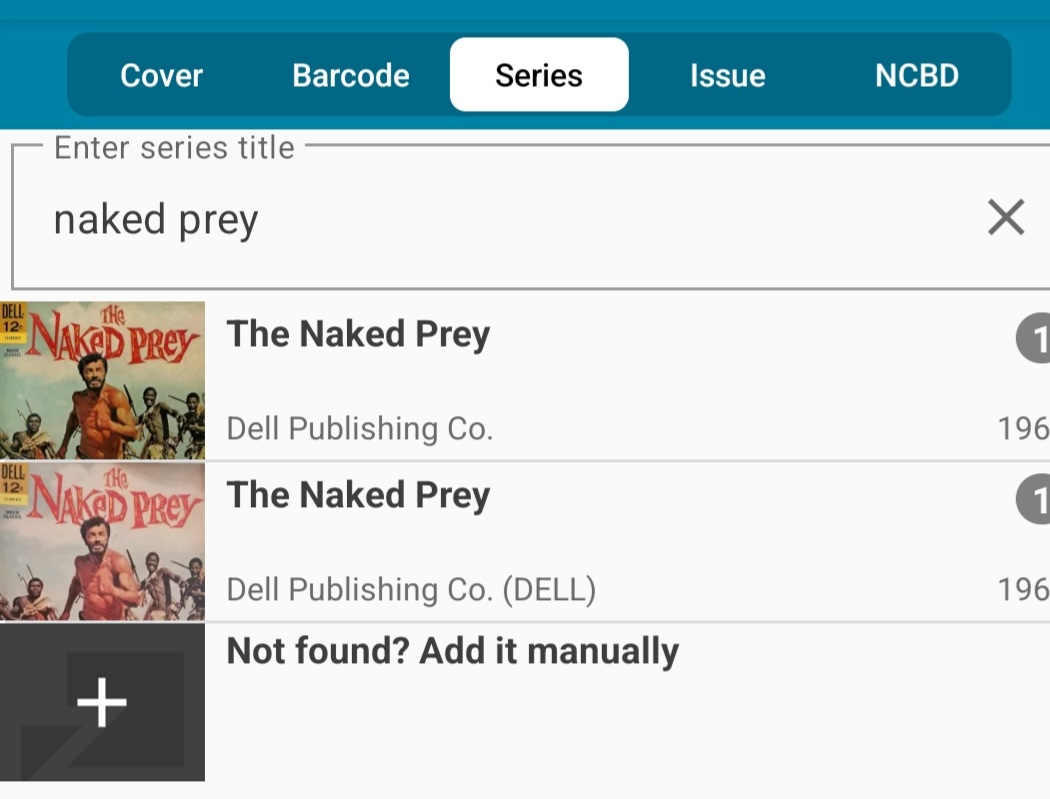
Task: Select the Series tab
Action: click(x=539, y=74)
